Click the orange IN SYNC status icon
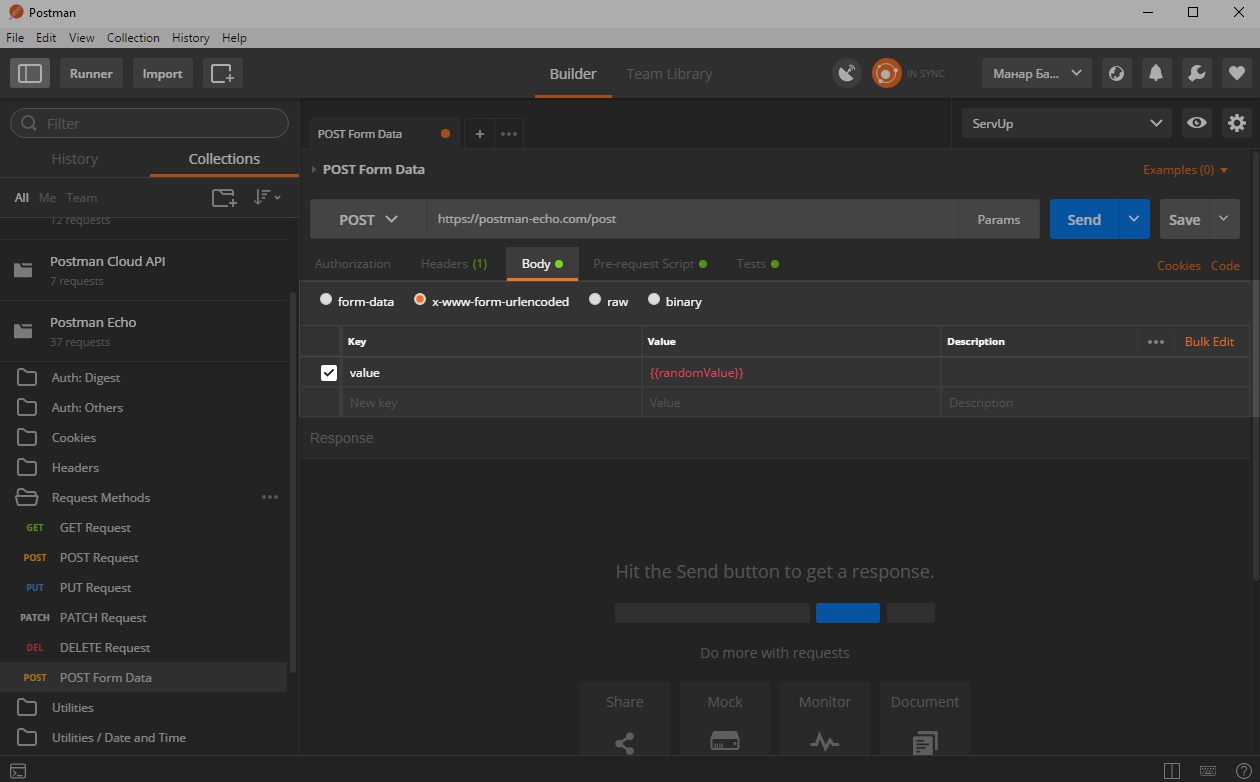The width and height of the screenshot is (1260, 782). point(886,73)
